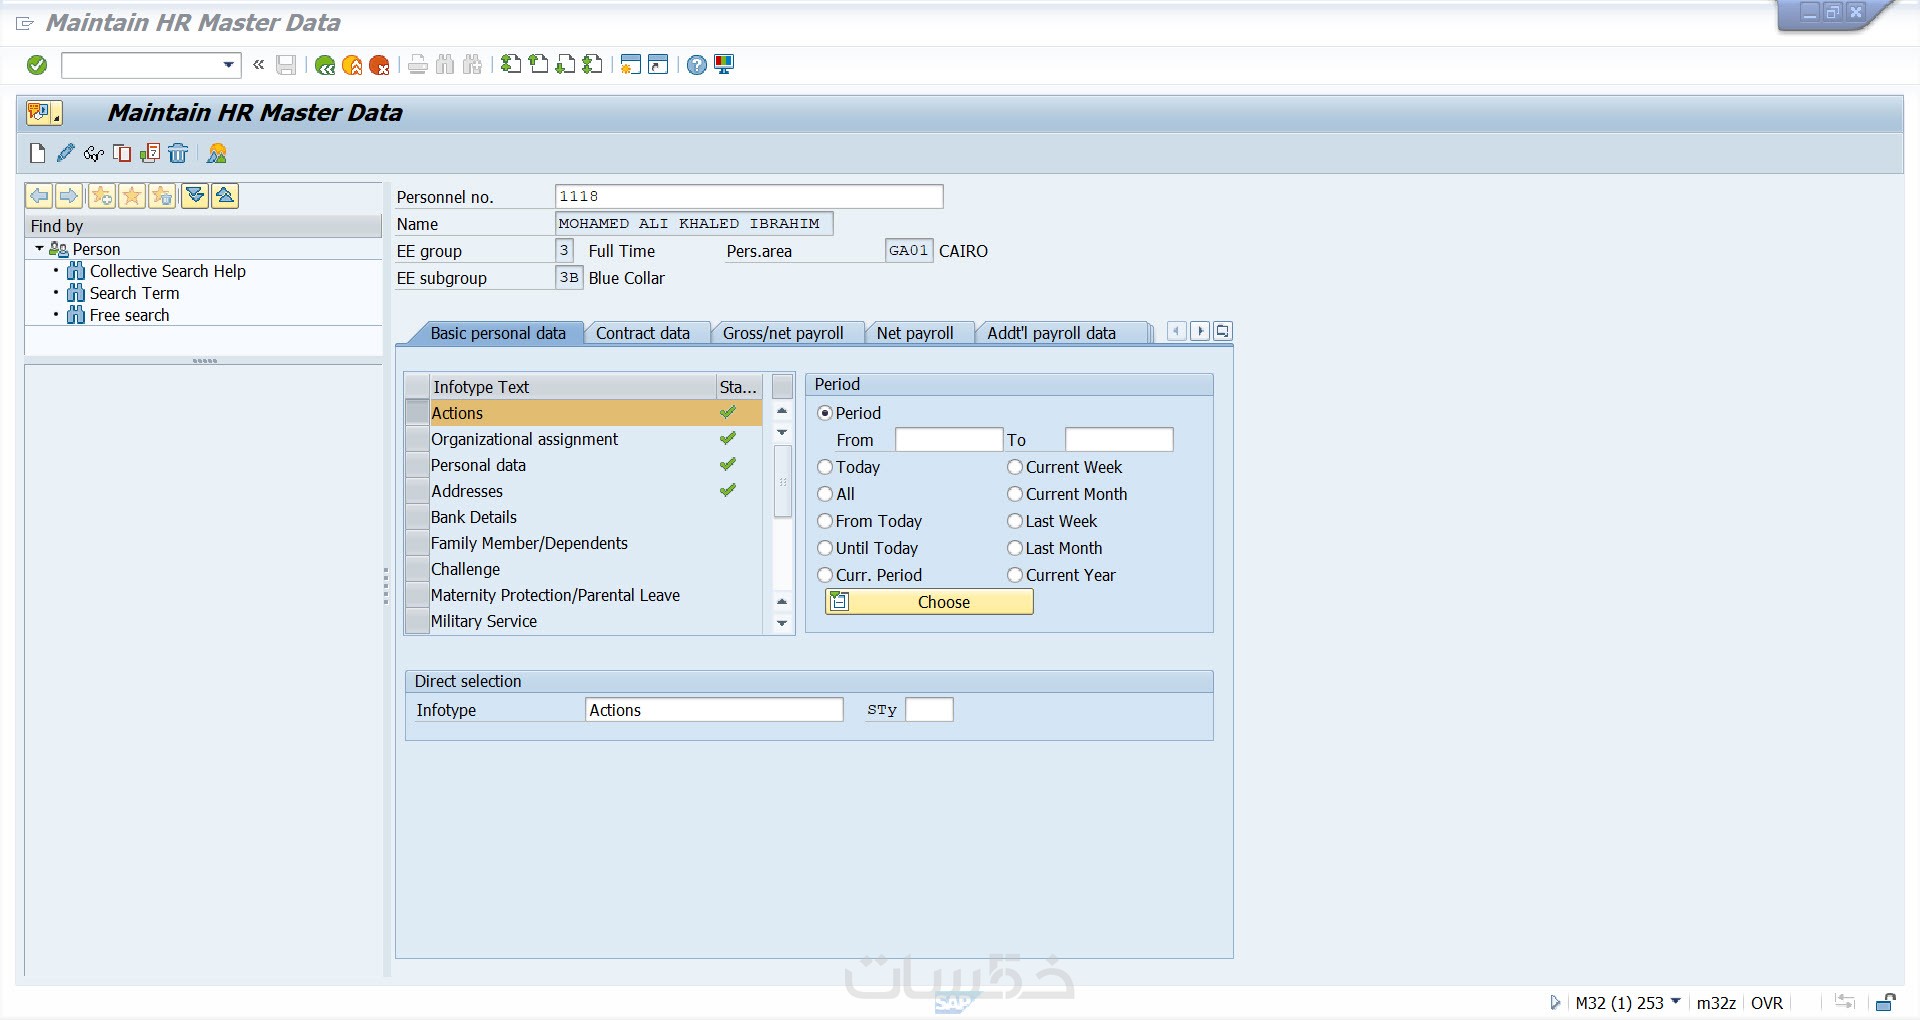Go to Next Page icon
Image resolution: width=1920 pixels, height=1020 pixels.
click(565, 65)
